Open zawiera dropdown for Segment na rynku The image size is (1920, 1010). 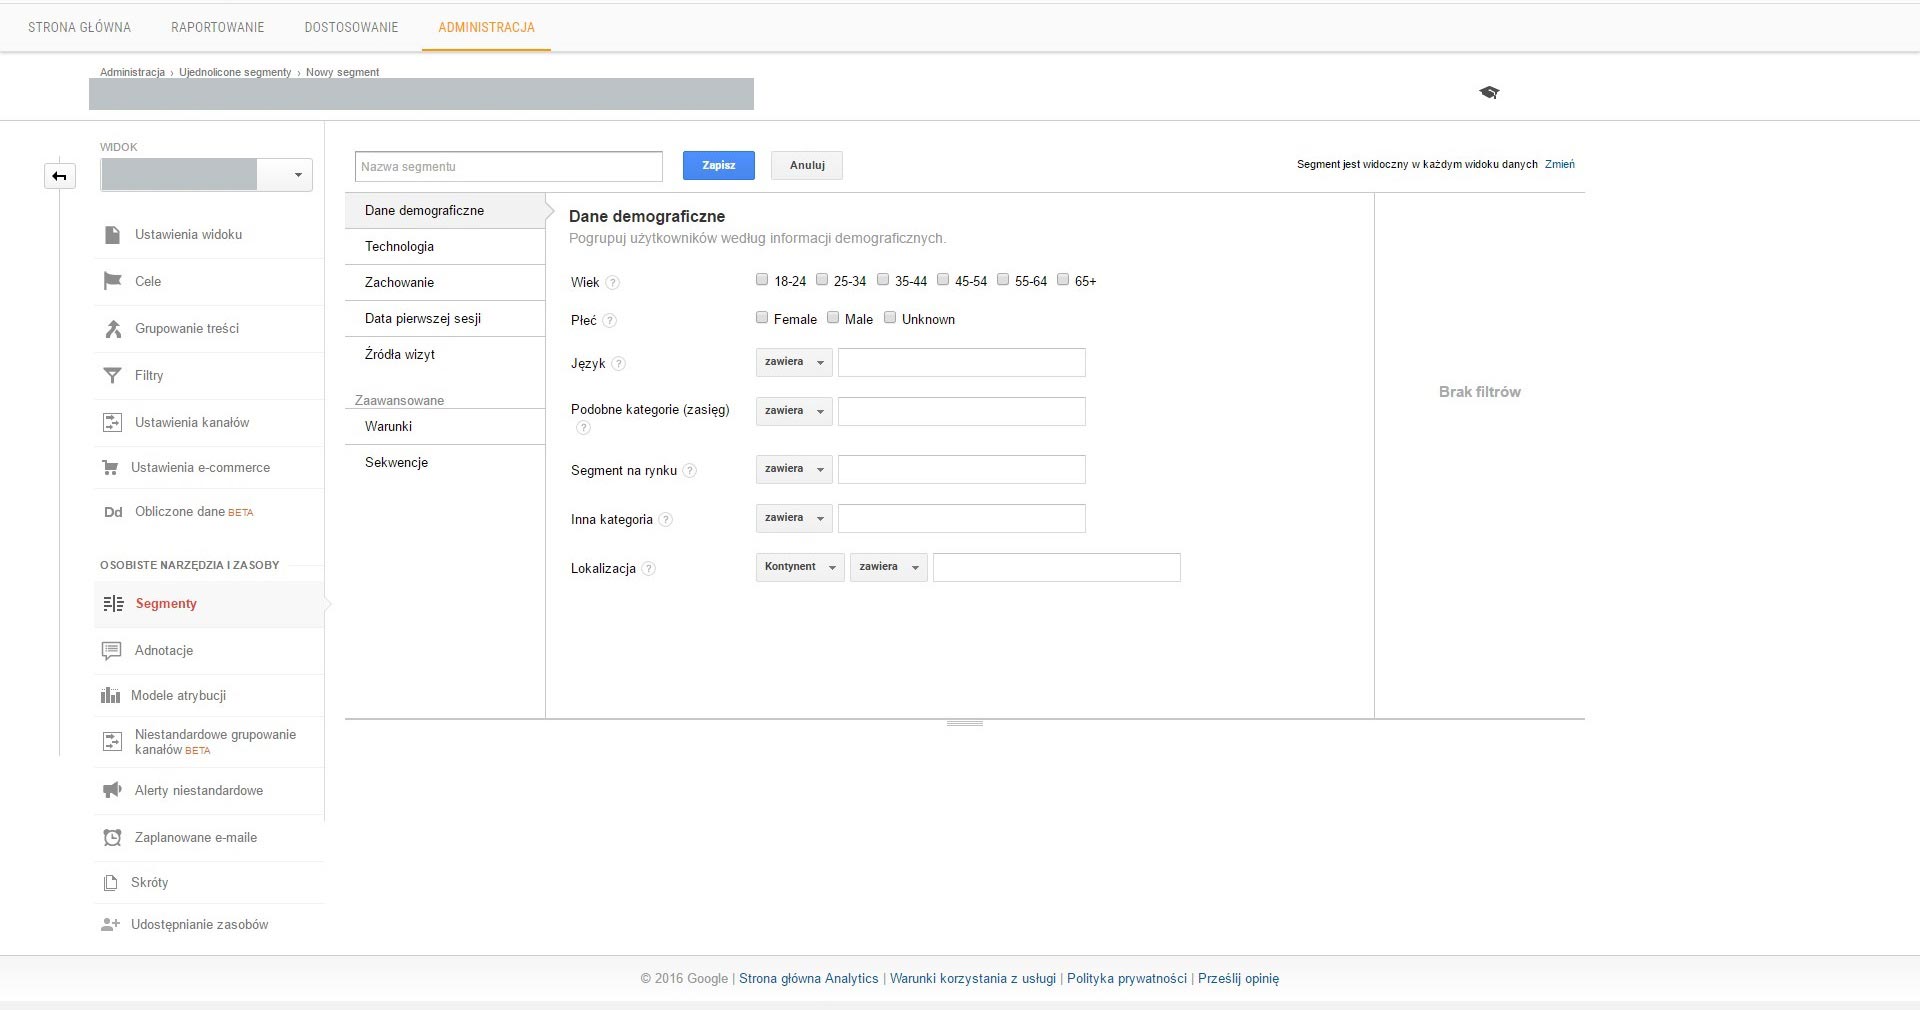click(794, 469)
